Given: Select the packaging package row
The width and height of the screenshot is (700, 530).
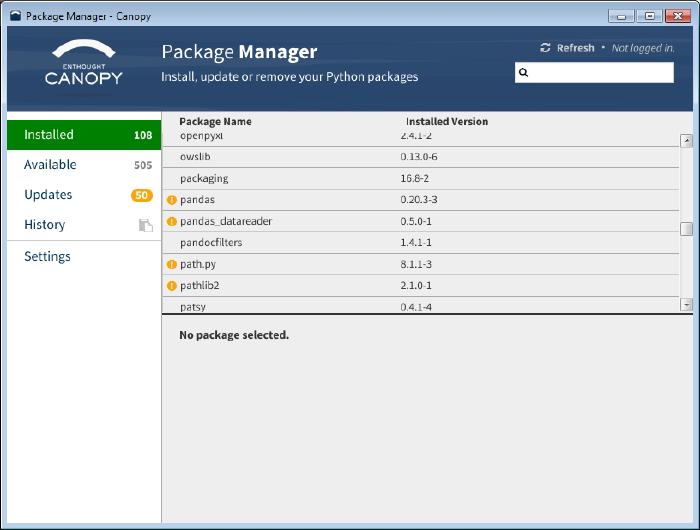Looking at the screenshot, I should [x=421, y=179].
